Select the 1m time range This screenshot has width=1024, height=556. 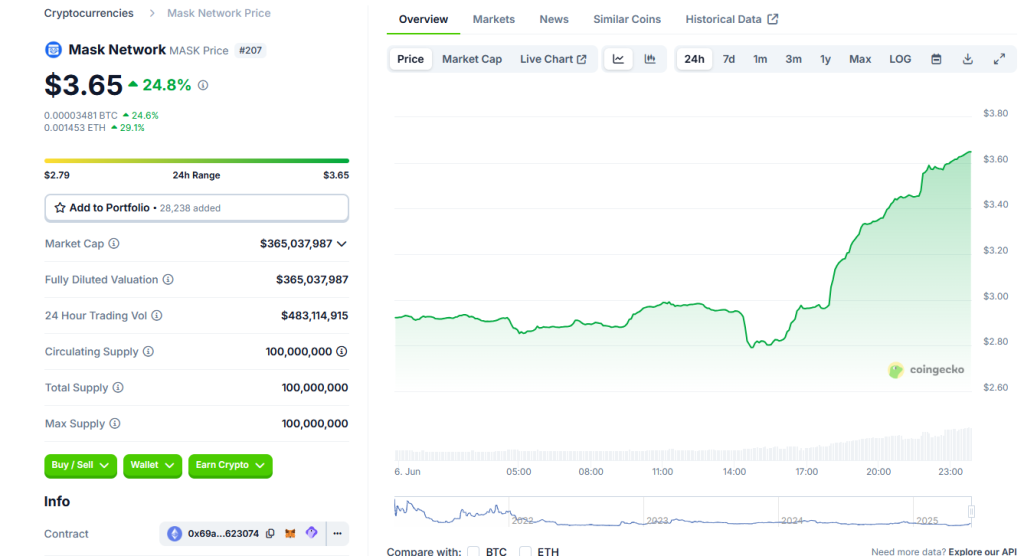(760, 59)
